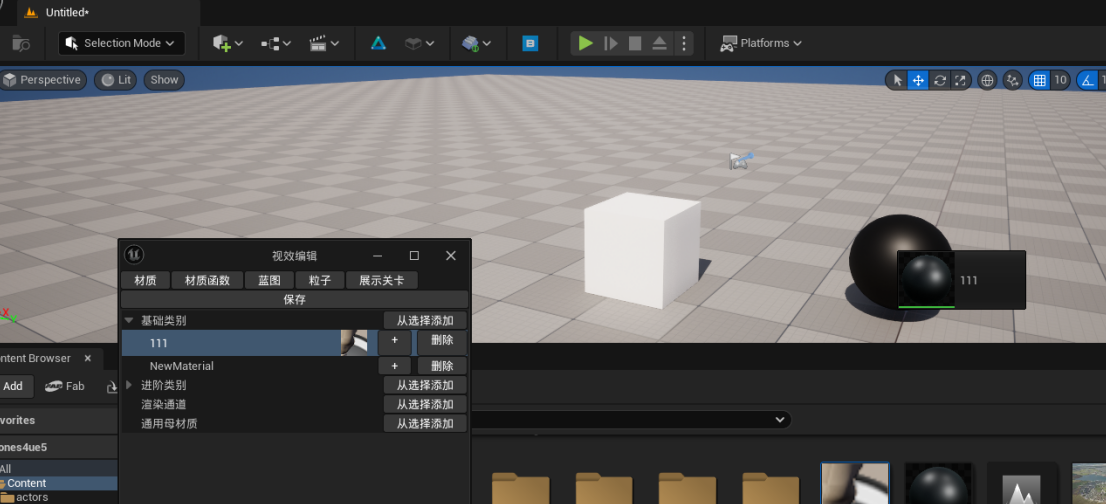
Task: Toggle grid snapping in viewport
Action: click(x=1040, y=80)
